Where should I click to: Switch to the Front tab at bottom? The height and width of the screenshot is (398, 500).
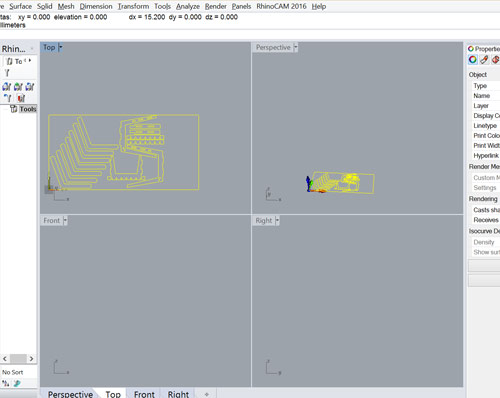tap(144, 394)
